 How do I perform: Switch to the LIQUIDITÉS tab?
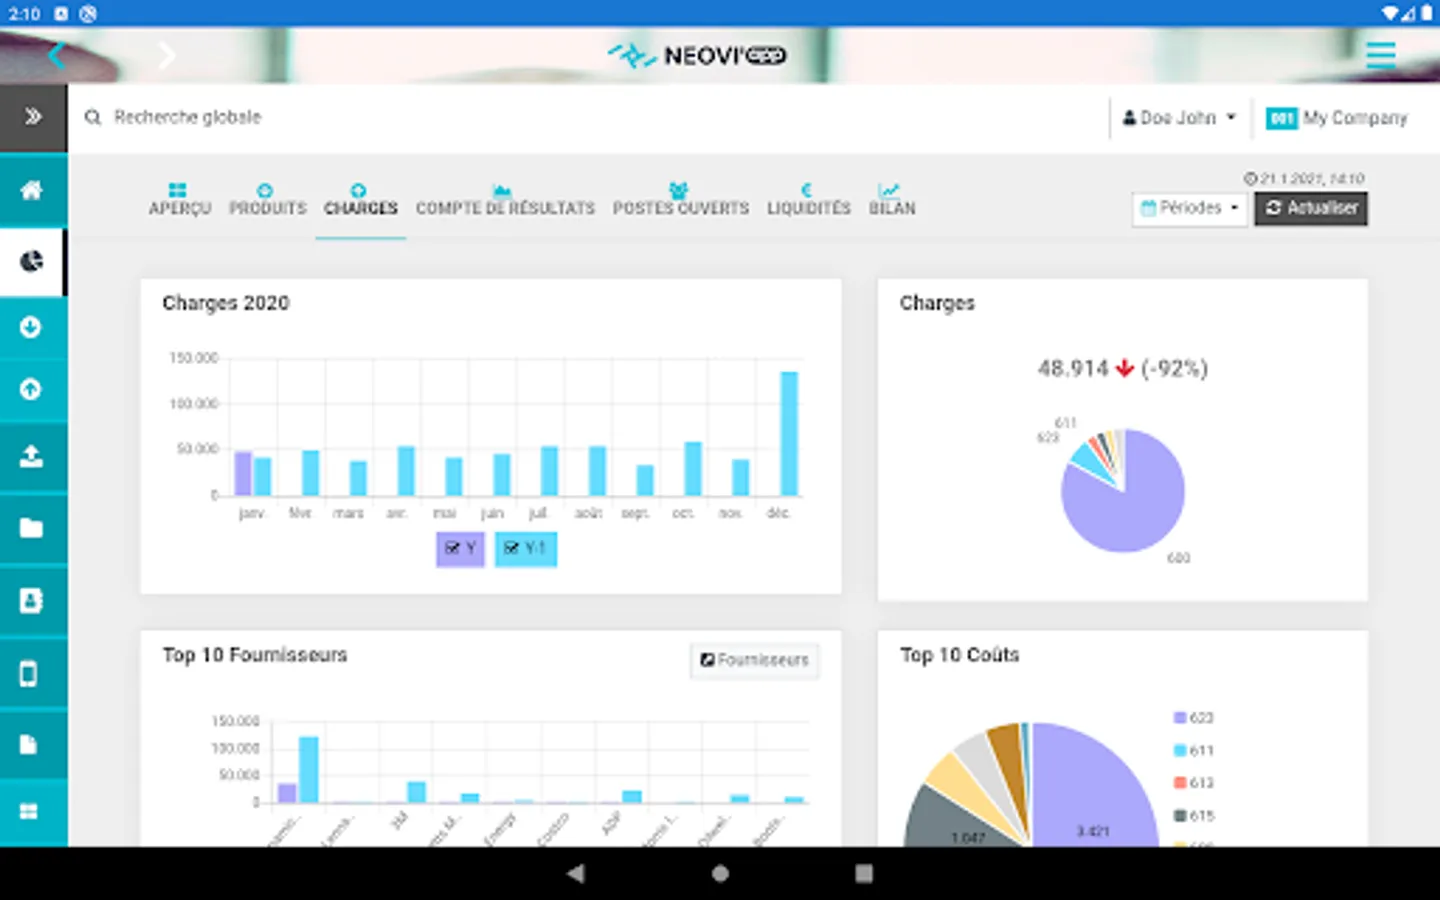click(x=808, y=200)
